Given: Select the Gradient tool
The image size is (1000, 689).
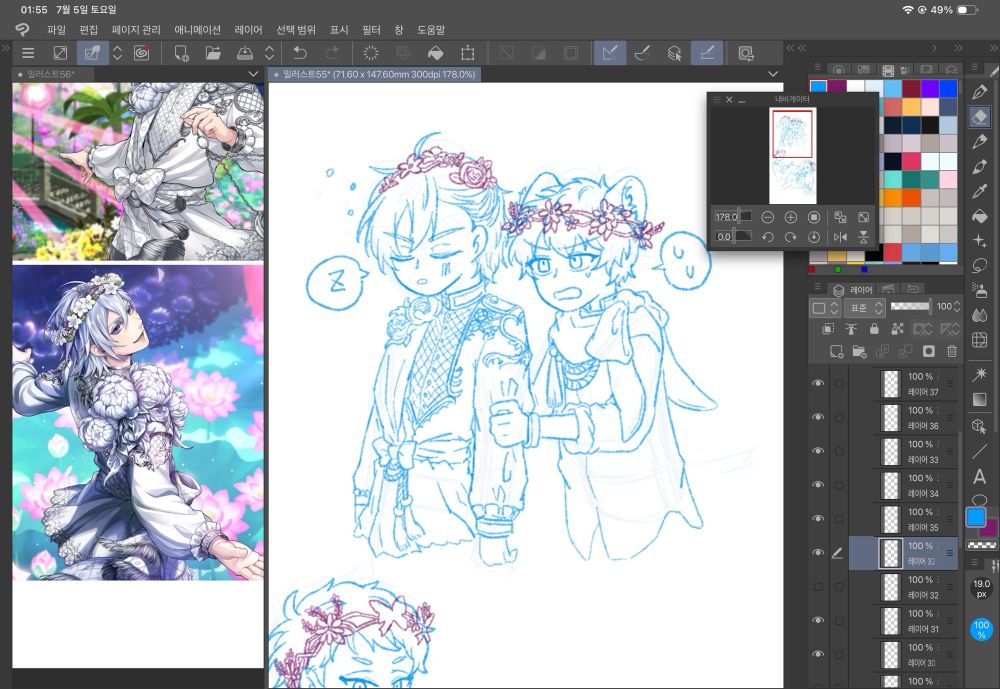Looking at the screenshot, I should coord(980,400).
